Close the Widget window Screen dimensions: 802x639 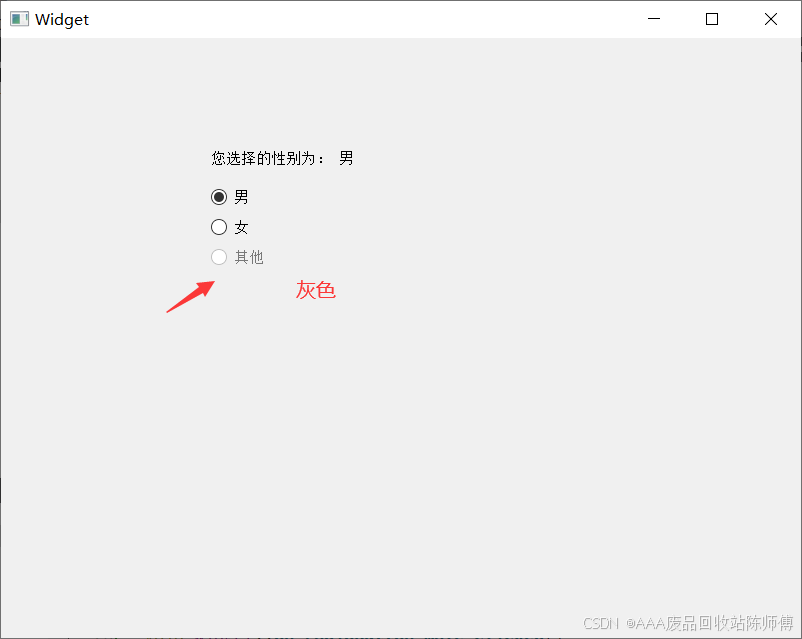tap(771, 19)
